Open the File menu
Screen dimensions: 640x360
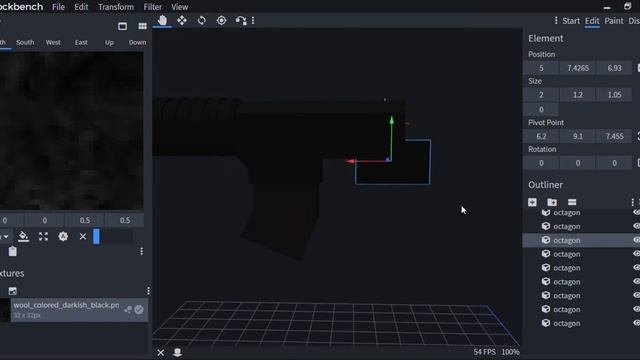[58, 7]
